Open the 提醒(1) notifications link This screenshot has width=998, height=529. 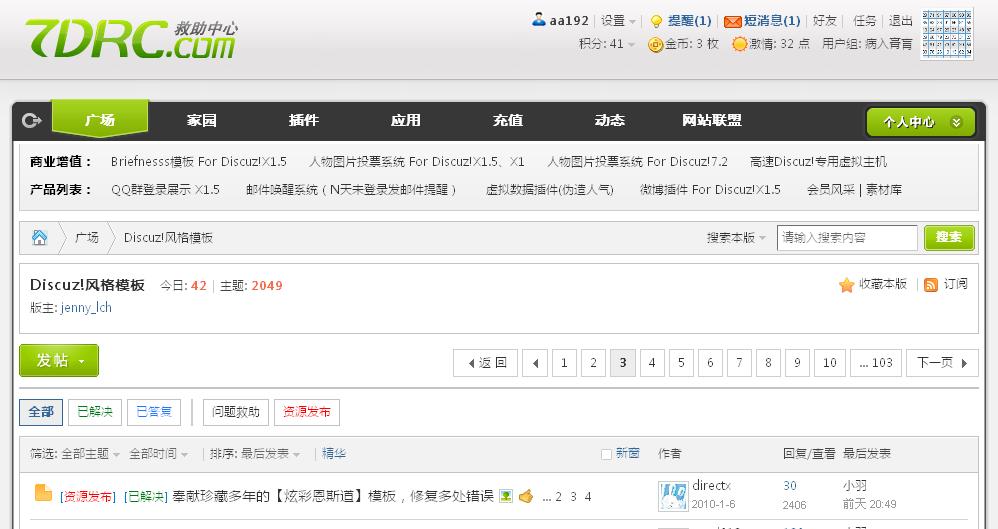pos(689,21)
